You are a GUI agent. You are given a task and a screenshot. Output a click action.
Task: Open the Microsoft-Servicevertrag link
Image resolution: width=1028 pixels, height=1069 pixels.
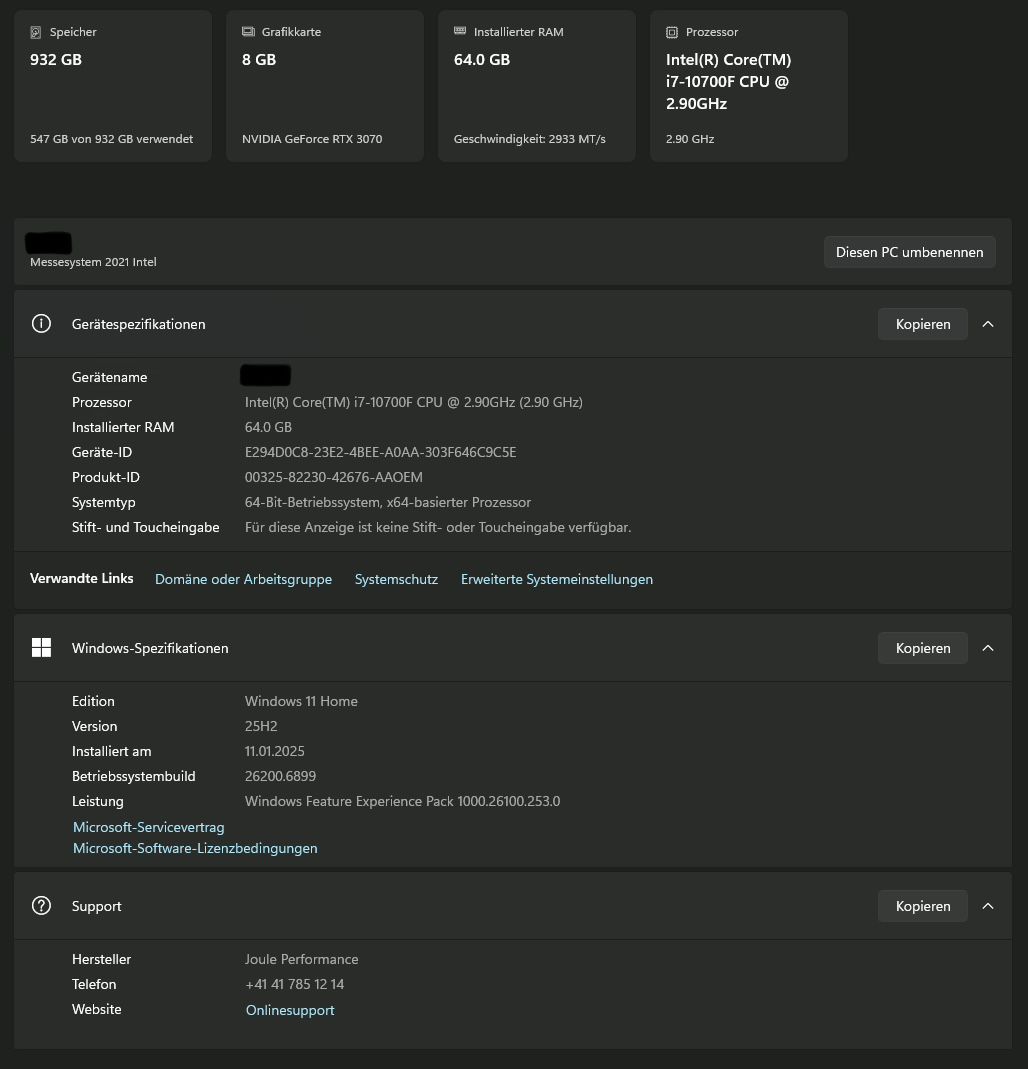click(x=149, y=827)
